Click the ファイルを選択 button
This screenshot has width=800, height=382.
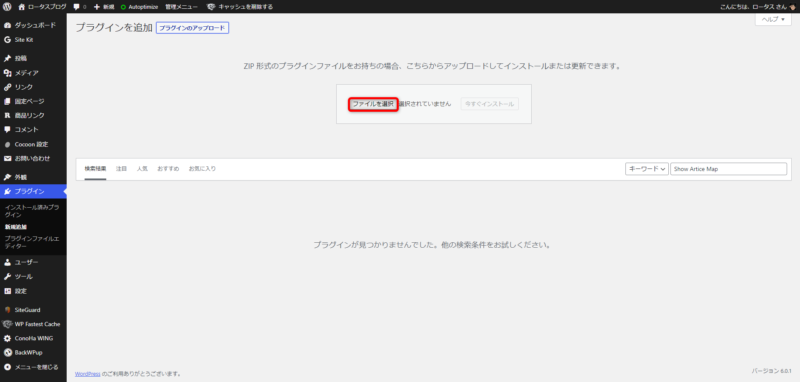(x=373, y=104)
